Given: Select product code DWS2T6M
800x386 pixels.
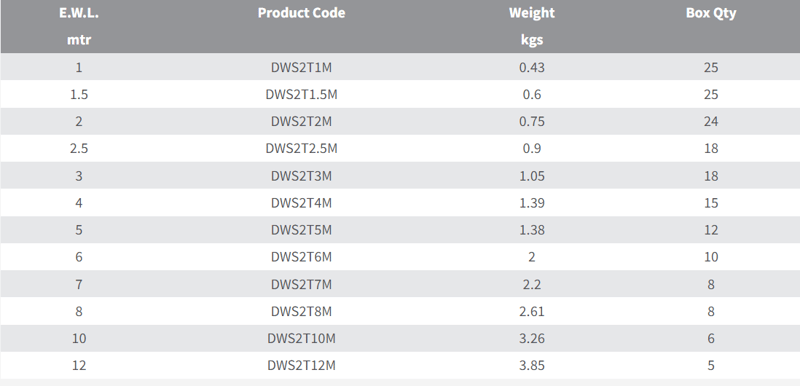Looking at the screenshot, I should coord(301,257).
